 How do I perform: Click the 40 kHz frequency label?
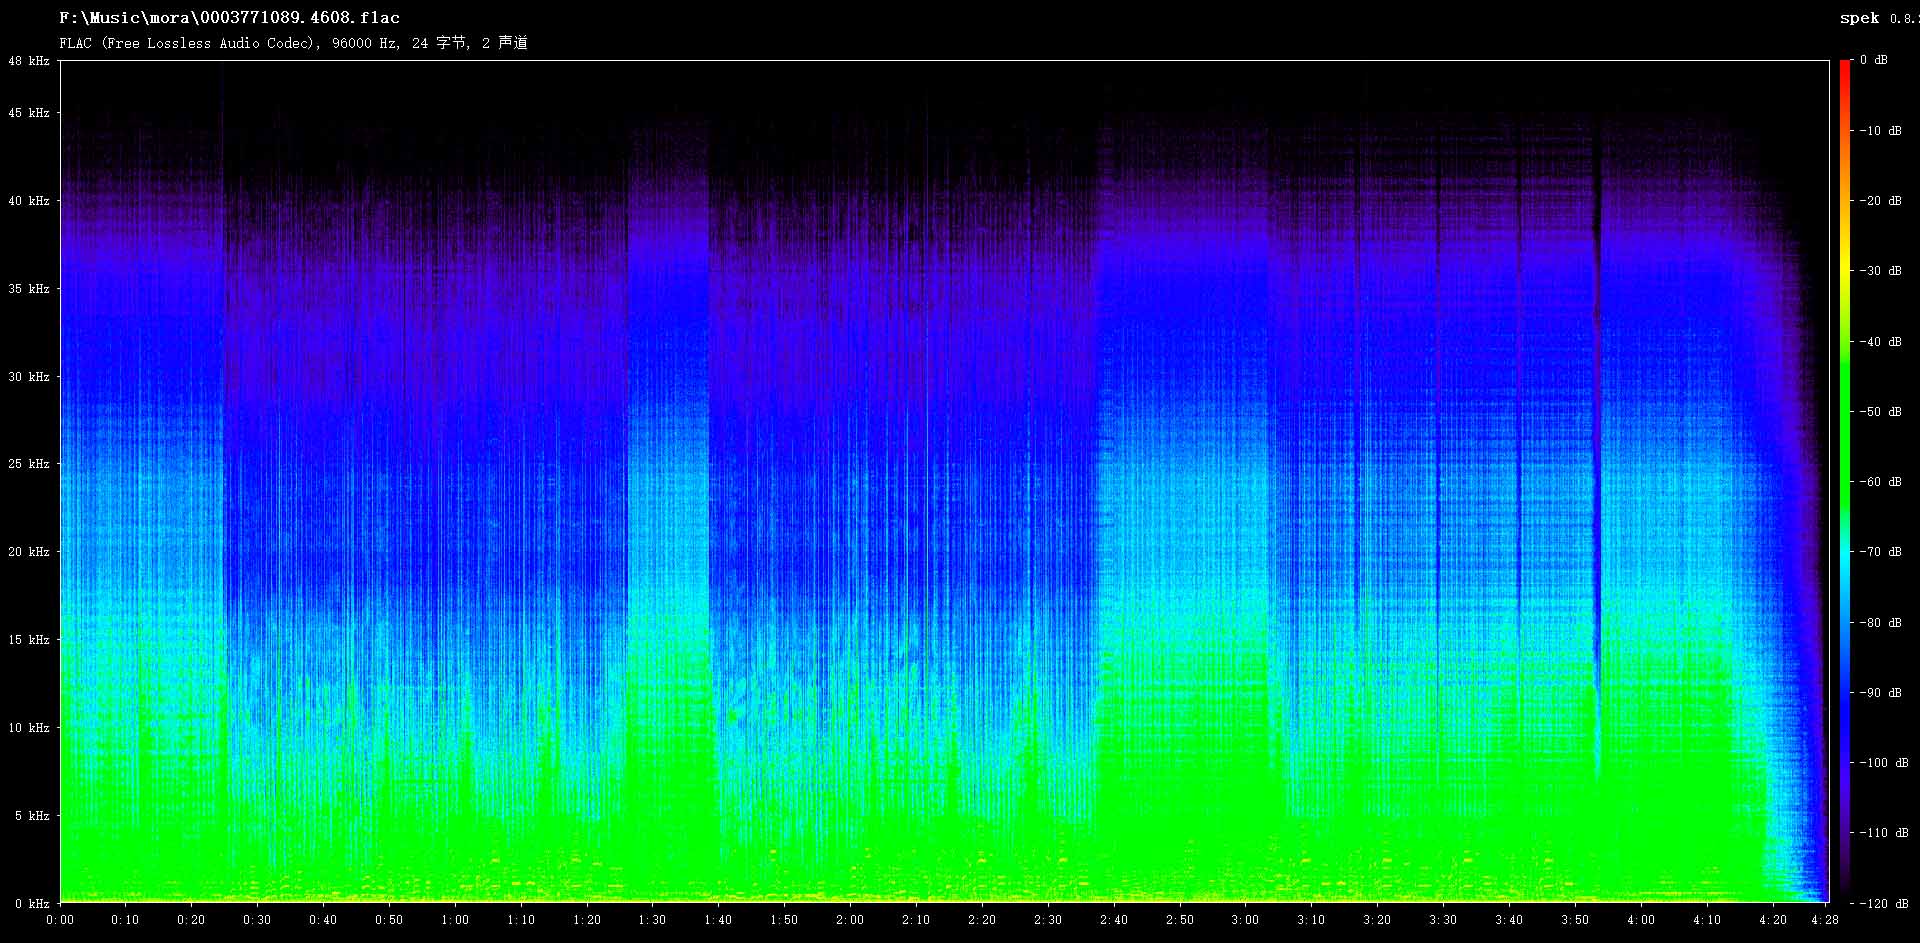[29, 201]
